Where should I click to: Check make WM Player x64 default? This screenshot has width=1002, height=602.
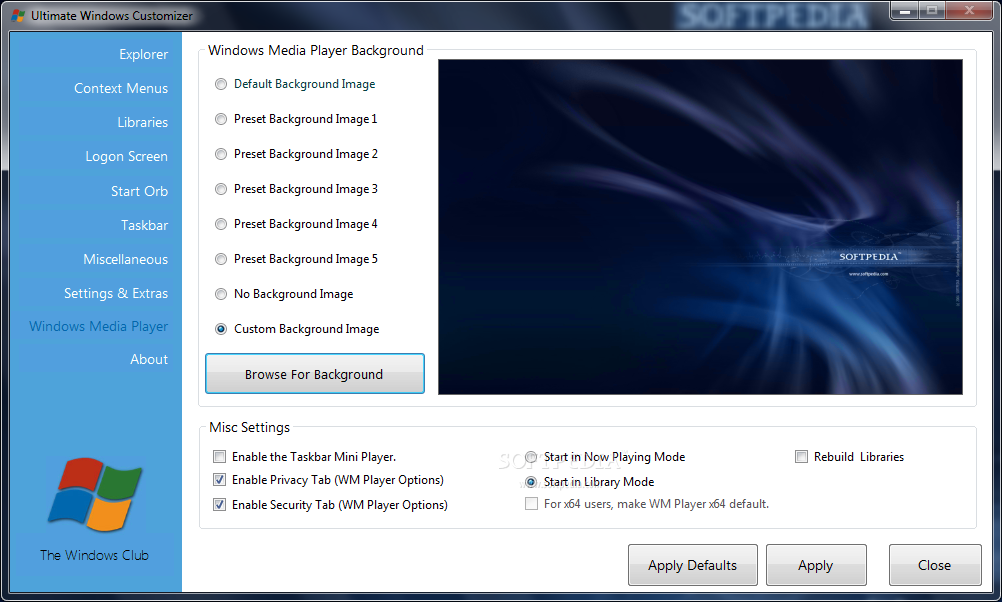click(x=532, y=504)
